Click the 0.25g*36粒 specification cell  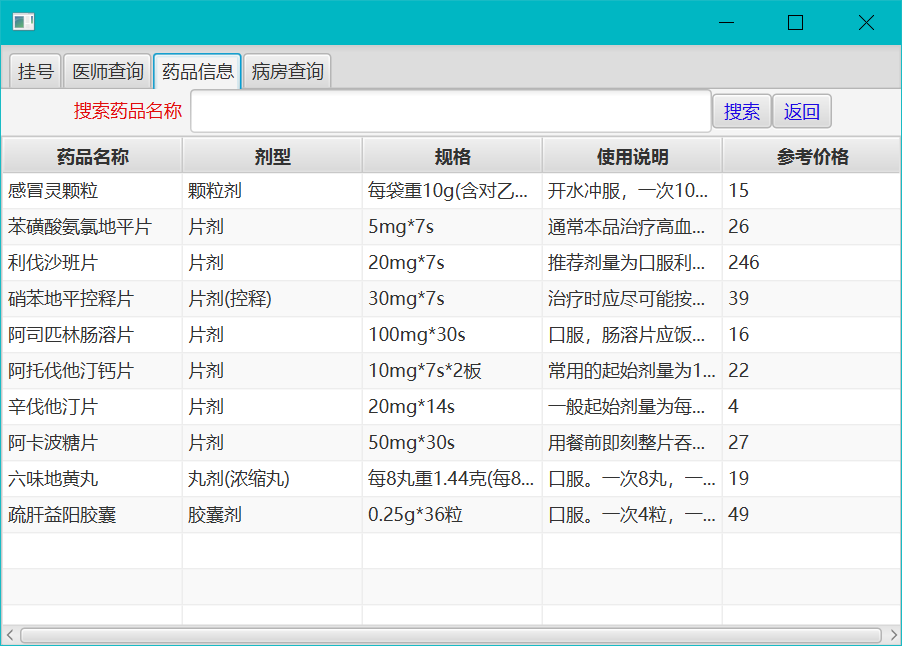pyautogui.click(x=452, y=515)
